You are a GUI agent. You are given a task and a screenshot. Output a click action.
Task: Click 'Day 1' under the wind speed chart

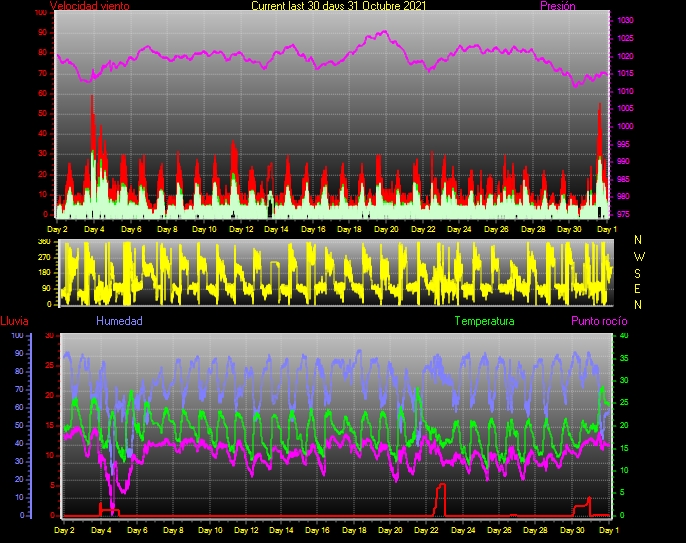(x=606, y=229)
